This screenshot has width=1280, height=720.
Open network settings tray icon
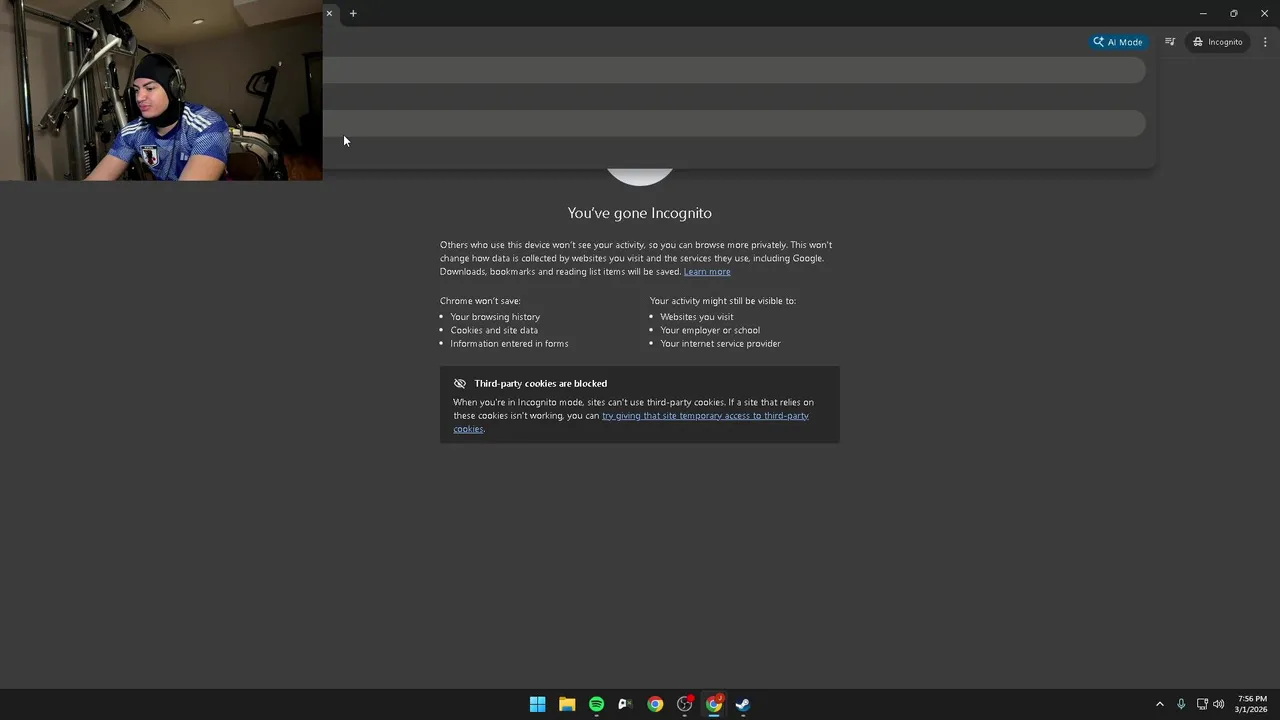[x=1202, y=704]
